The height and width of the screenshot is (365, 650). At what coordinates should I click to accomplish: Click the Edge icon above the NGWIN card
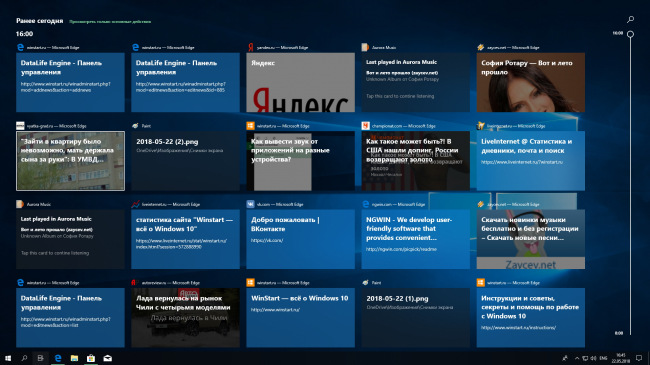365,204
